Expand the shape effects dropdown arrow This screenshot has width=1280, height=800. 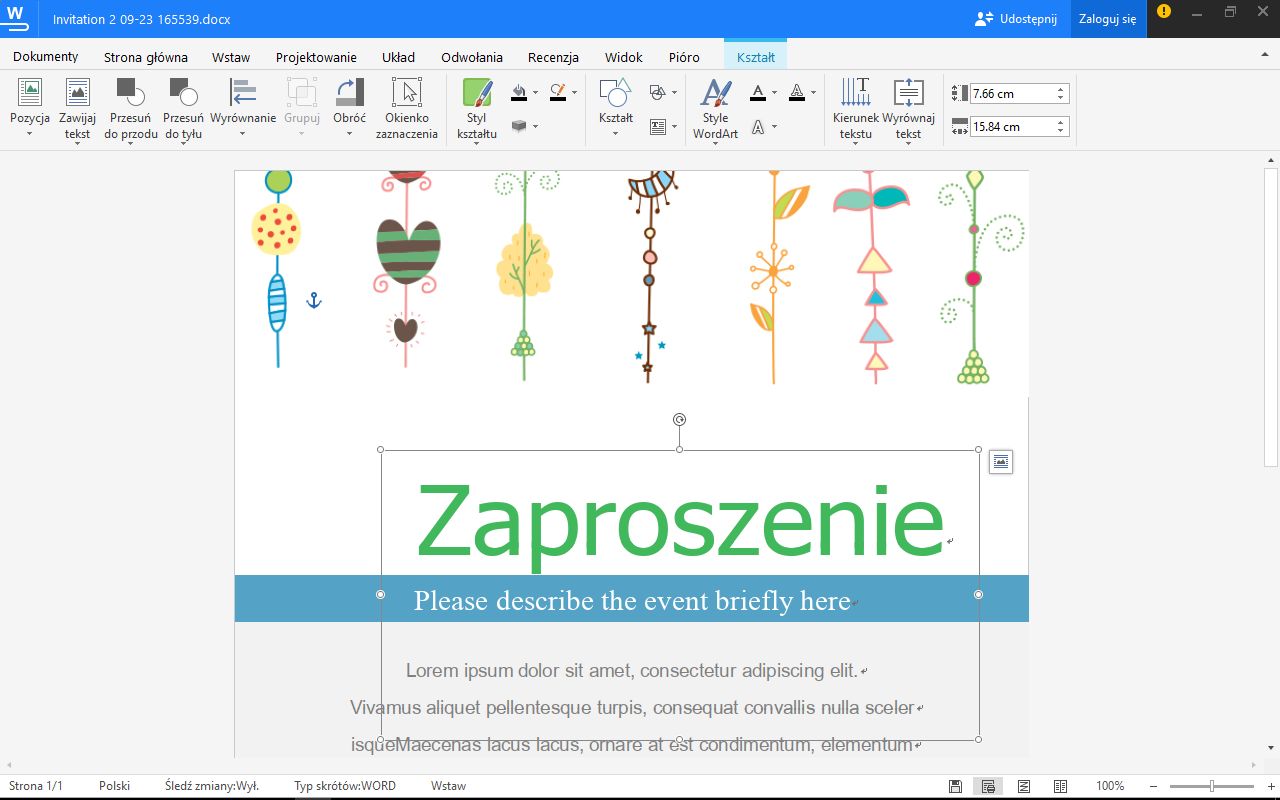click(x=536, y=126)
